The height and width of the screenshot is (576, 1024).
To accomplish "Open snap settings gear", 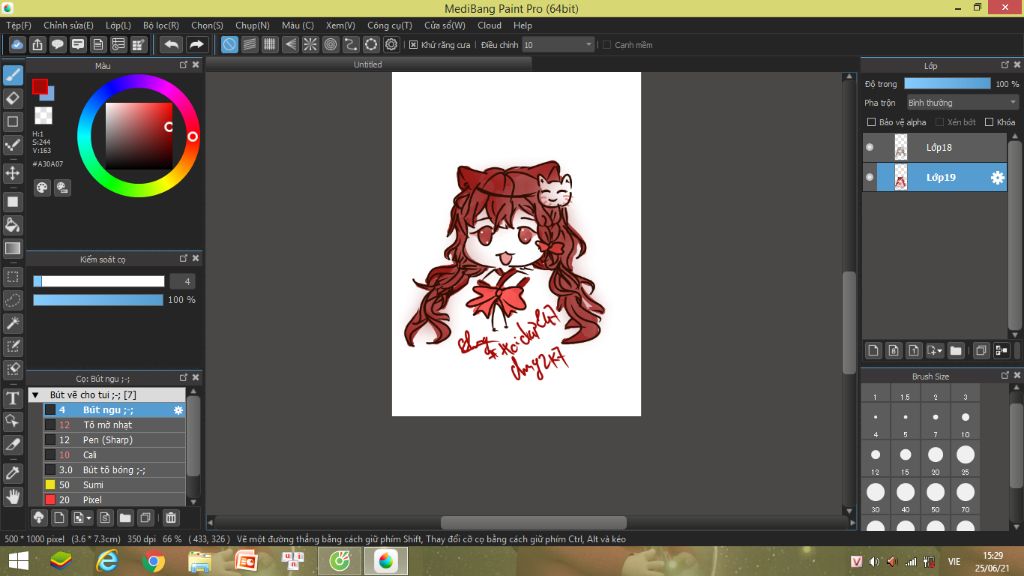I will [x=391, y=44].
